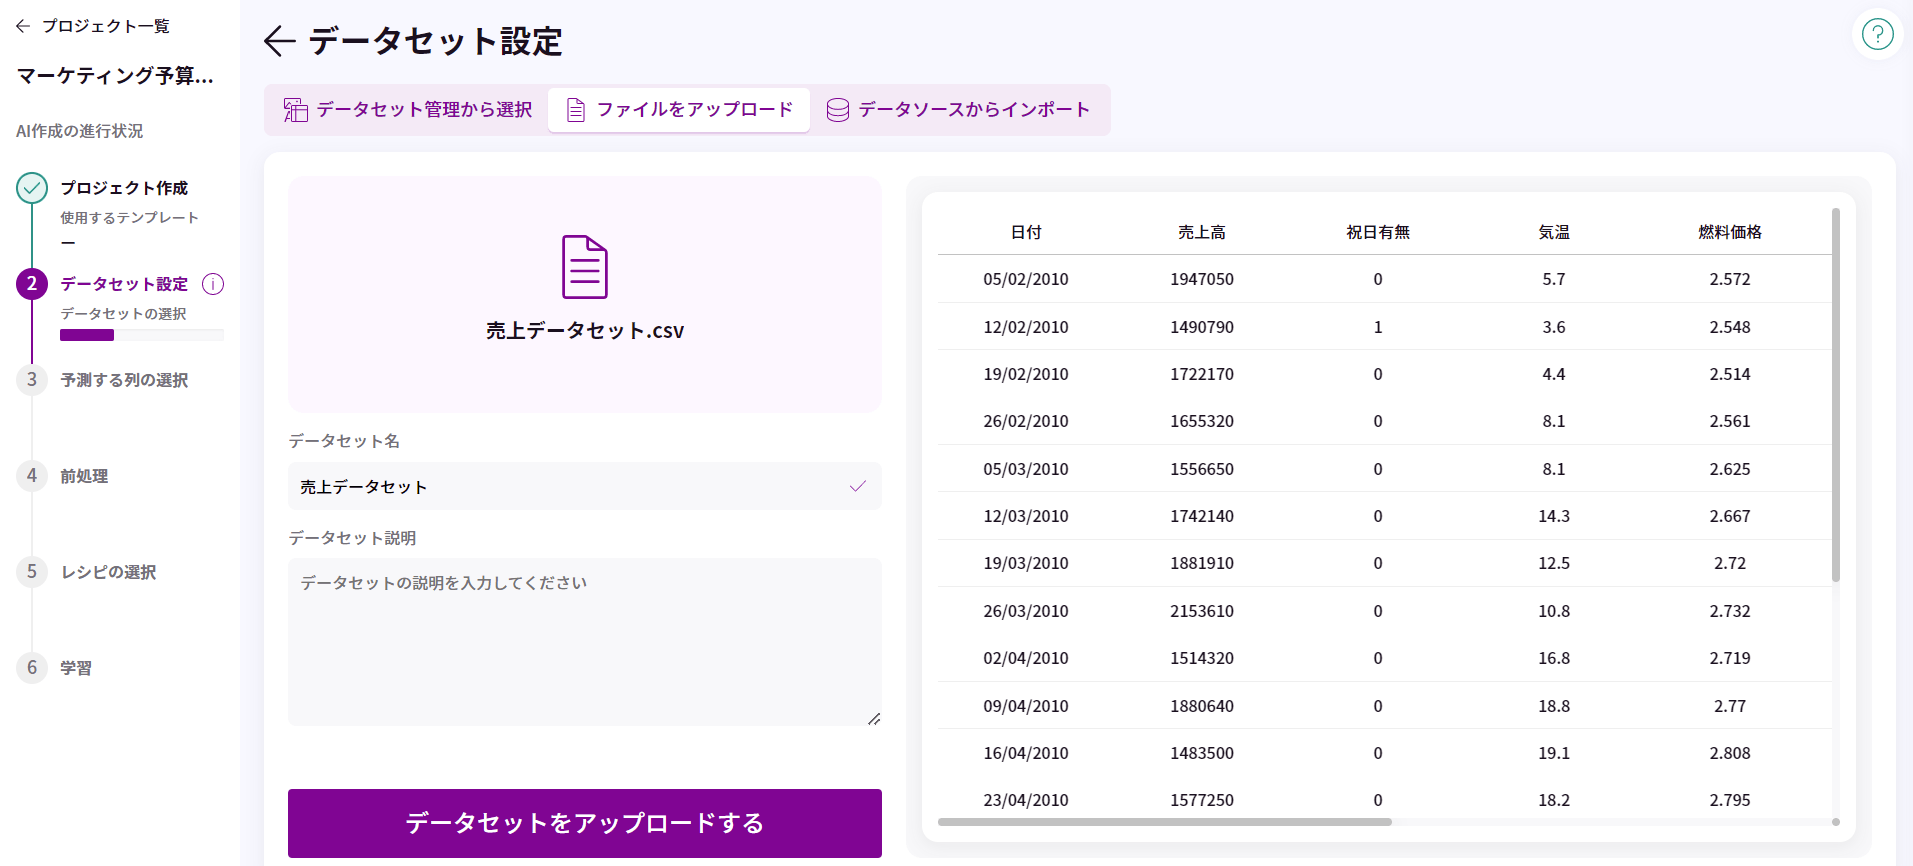Image resolution: width=1913 pixels, height=866 pixels.
Task: Click the back arrow beside データセット設定 title
Action: point(279,41)
